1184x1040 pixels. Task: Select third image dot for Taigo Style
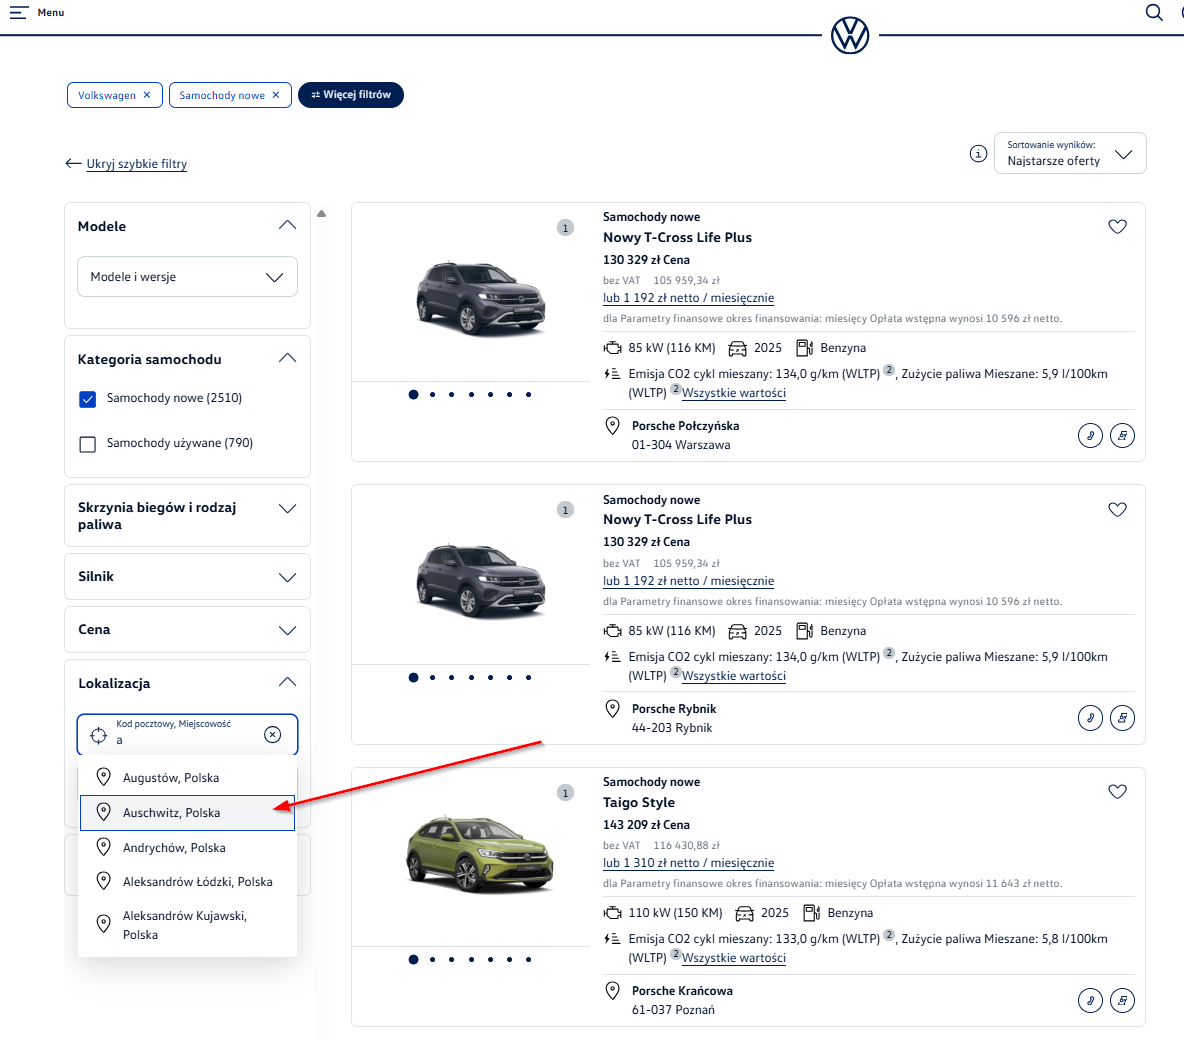(x=452, y=959)
